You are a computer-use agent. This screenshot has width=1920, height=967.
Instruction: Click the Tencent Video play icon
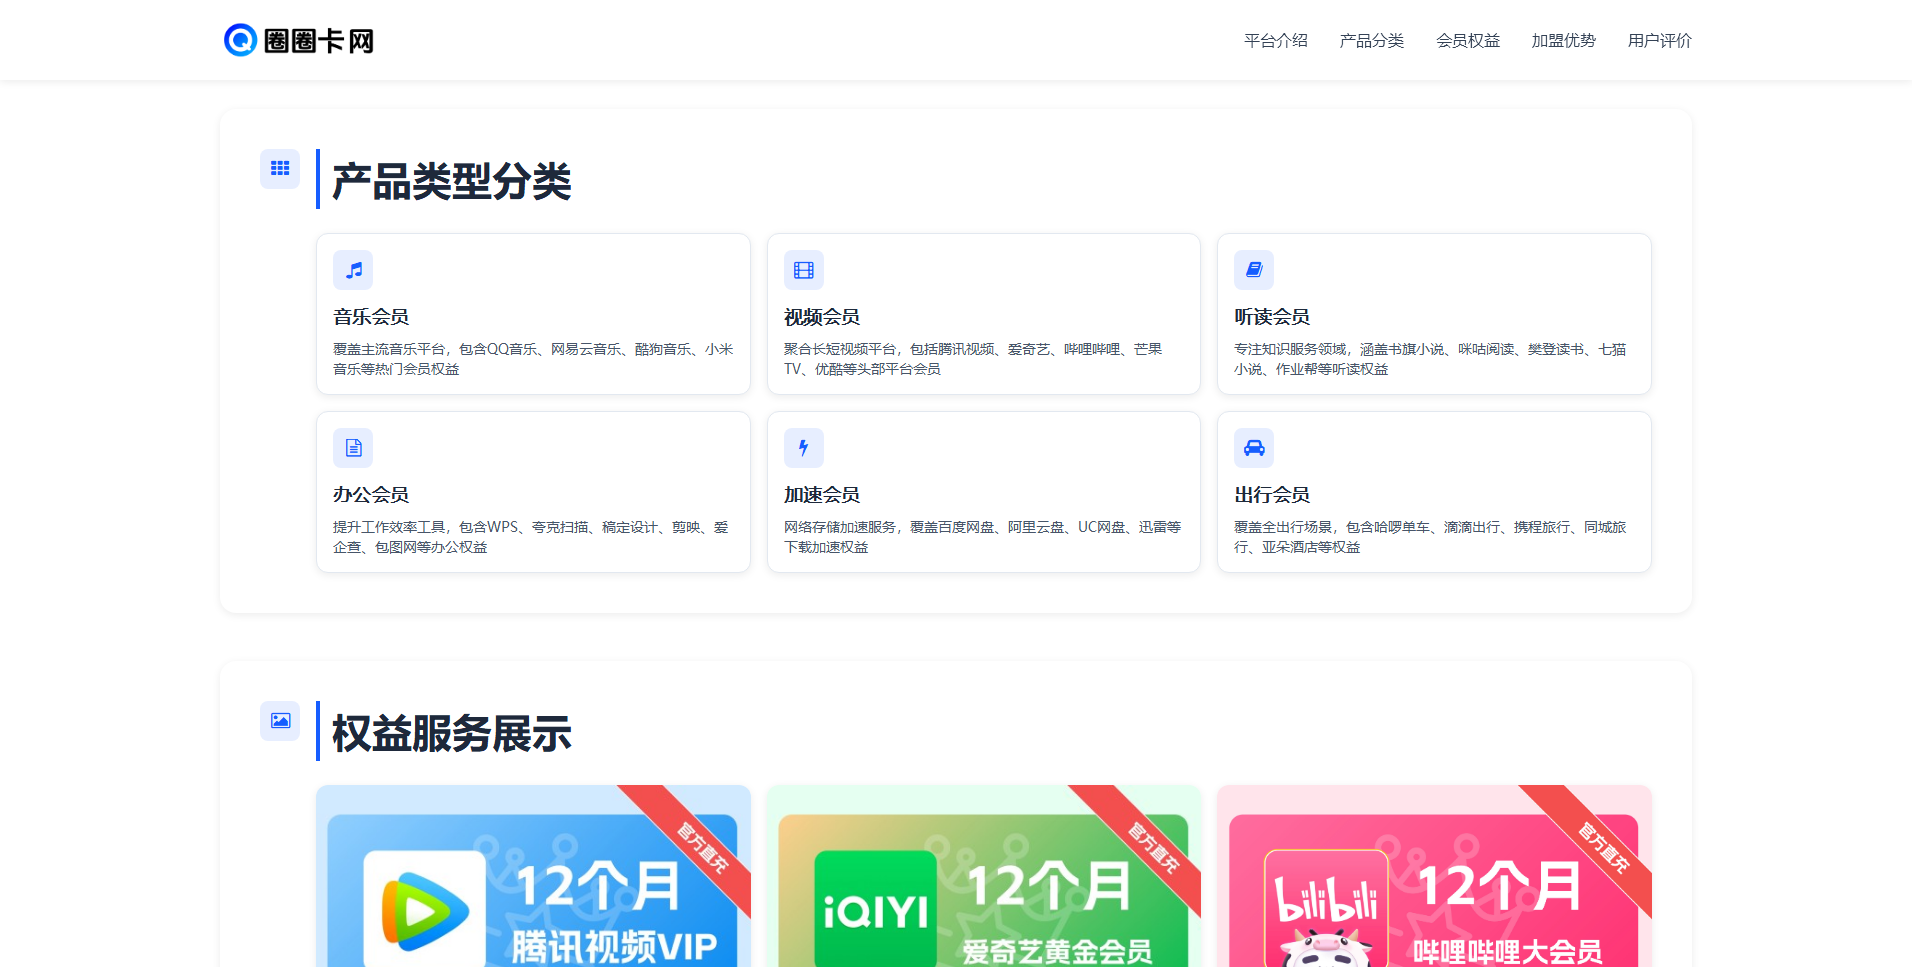point(424,908)
